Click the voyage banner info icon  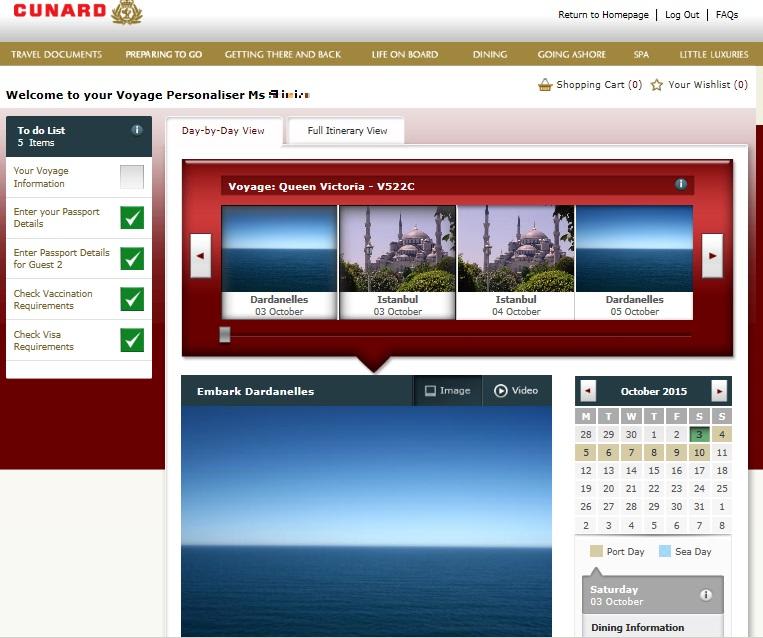click(681, 184)
